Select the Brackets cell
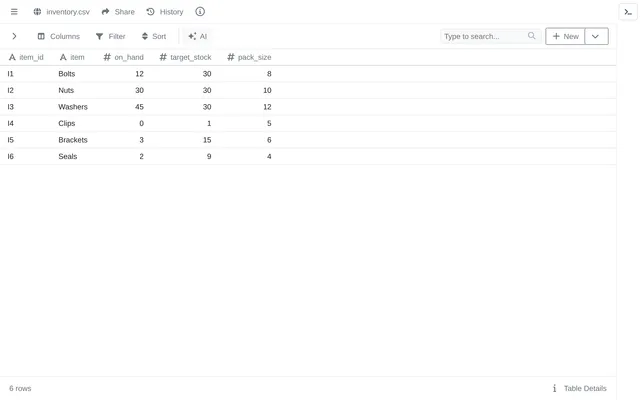The width and height of the screenshot is (640, 400). (73, 140)
